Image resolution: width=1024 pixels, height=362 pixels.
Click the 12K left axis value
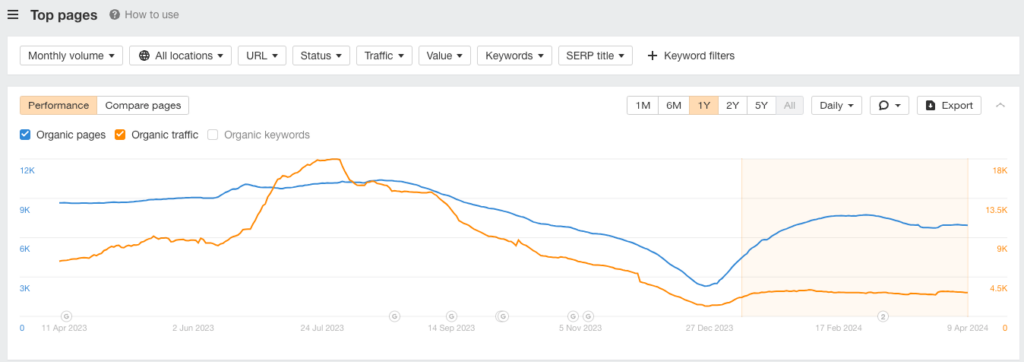(27, 171)
